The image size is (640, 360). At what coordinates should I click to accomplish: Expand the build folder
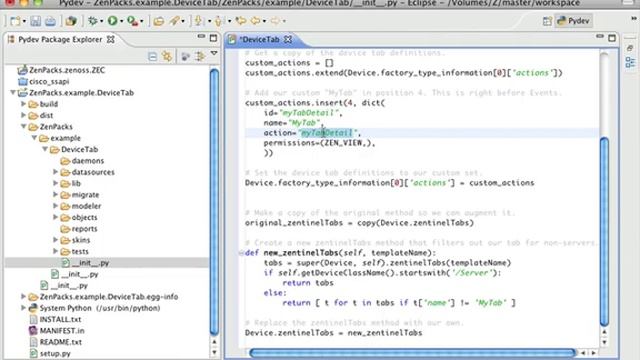tap(24, 104)
